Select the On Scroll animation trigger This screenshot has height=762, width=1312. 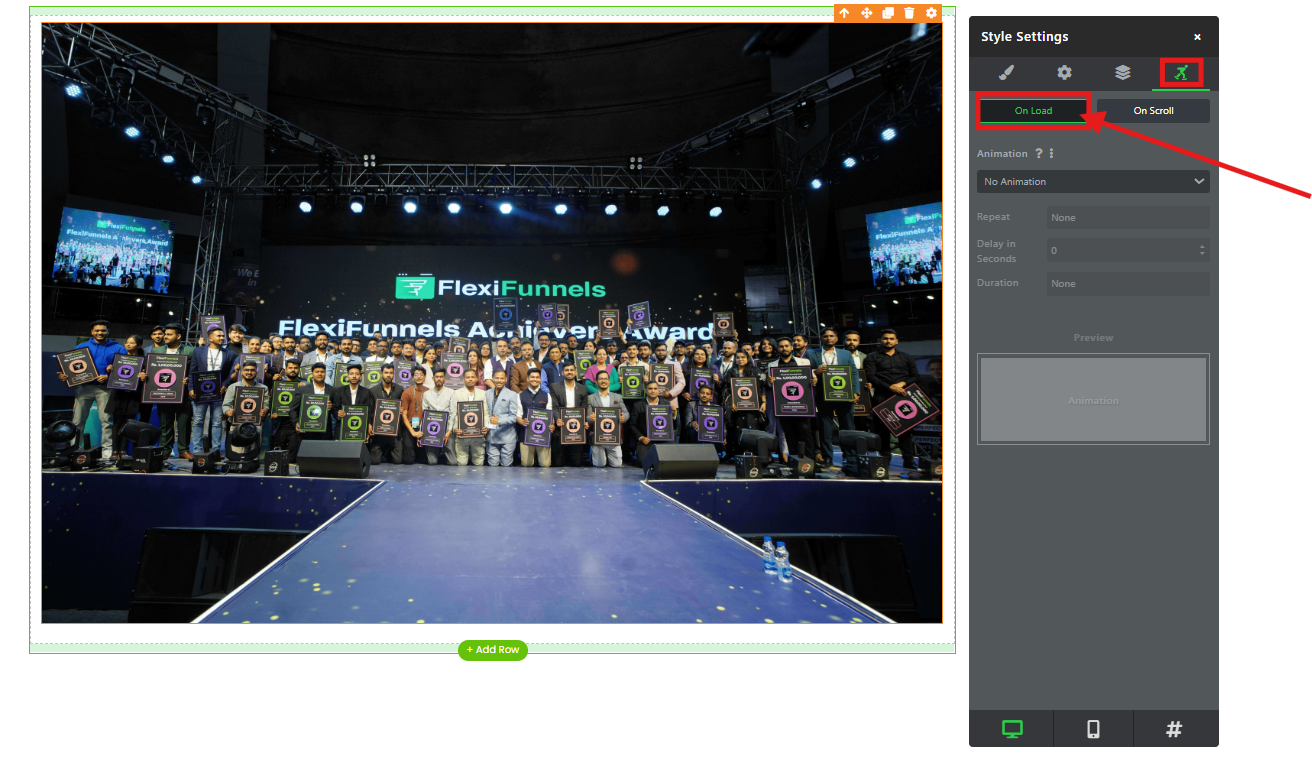tap(1153, 111)
